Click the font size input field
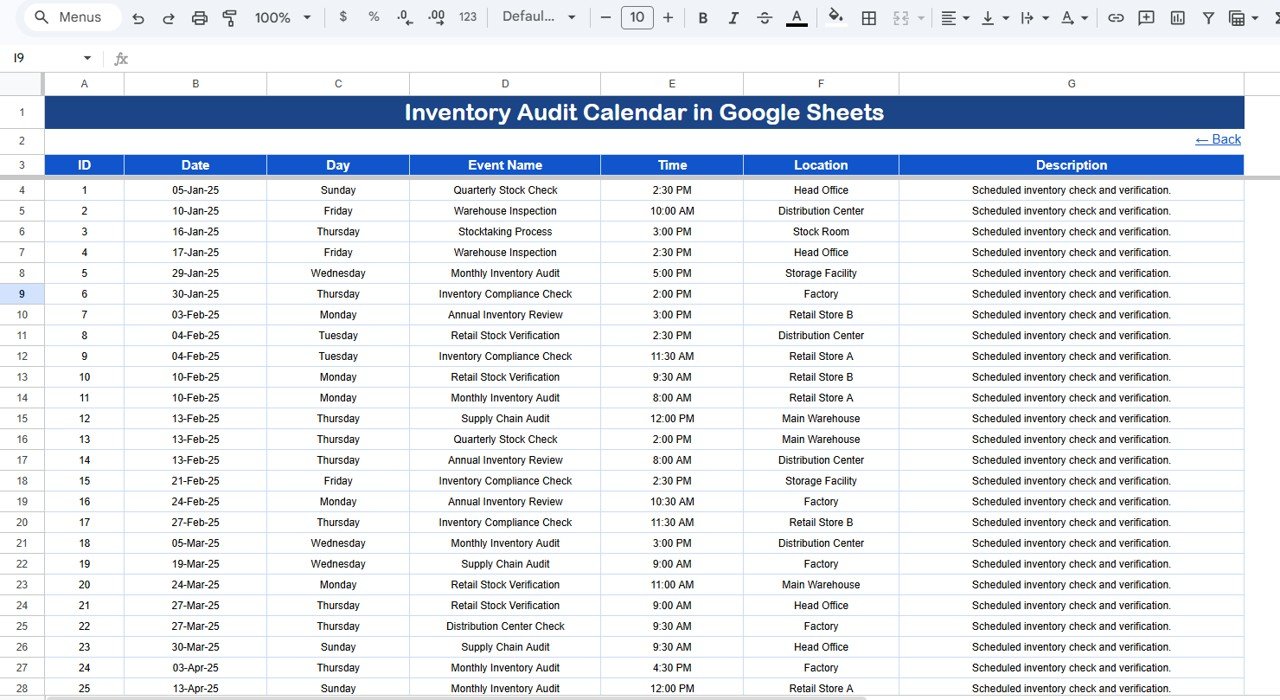 [x=637, y=18]
